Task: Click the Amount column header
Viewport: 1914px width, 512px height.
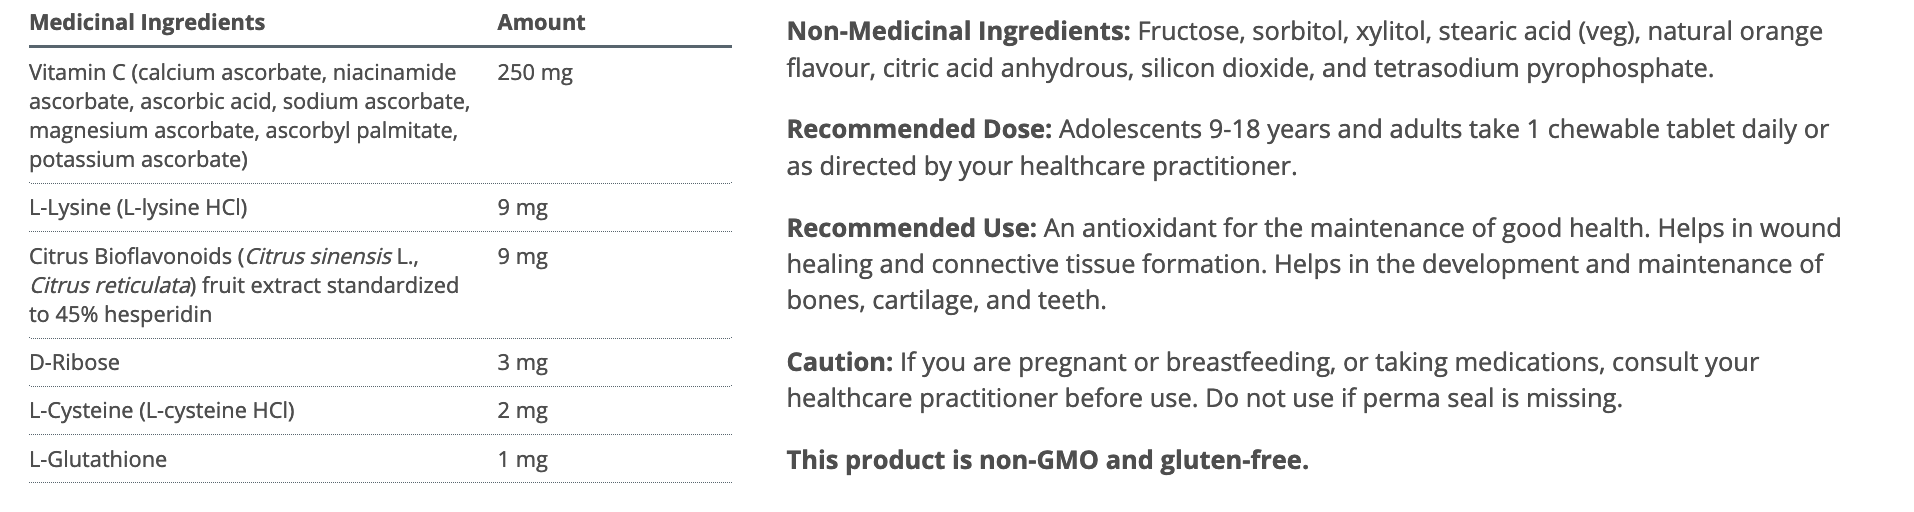Action: click(541, 22)
